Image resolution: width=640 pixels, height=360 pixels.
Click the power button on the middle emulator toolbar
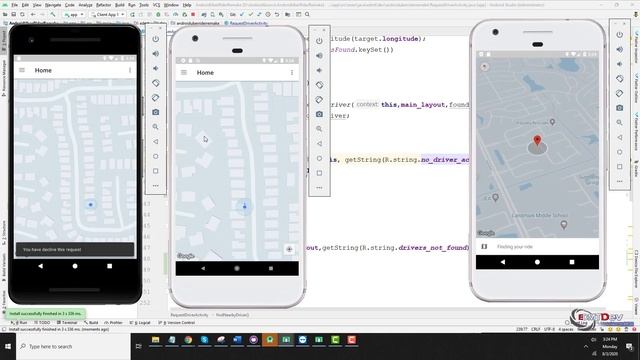click(x=319, y=41)
